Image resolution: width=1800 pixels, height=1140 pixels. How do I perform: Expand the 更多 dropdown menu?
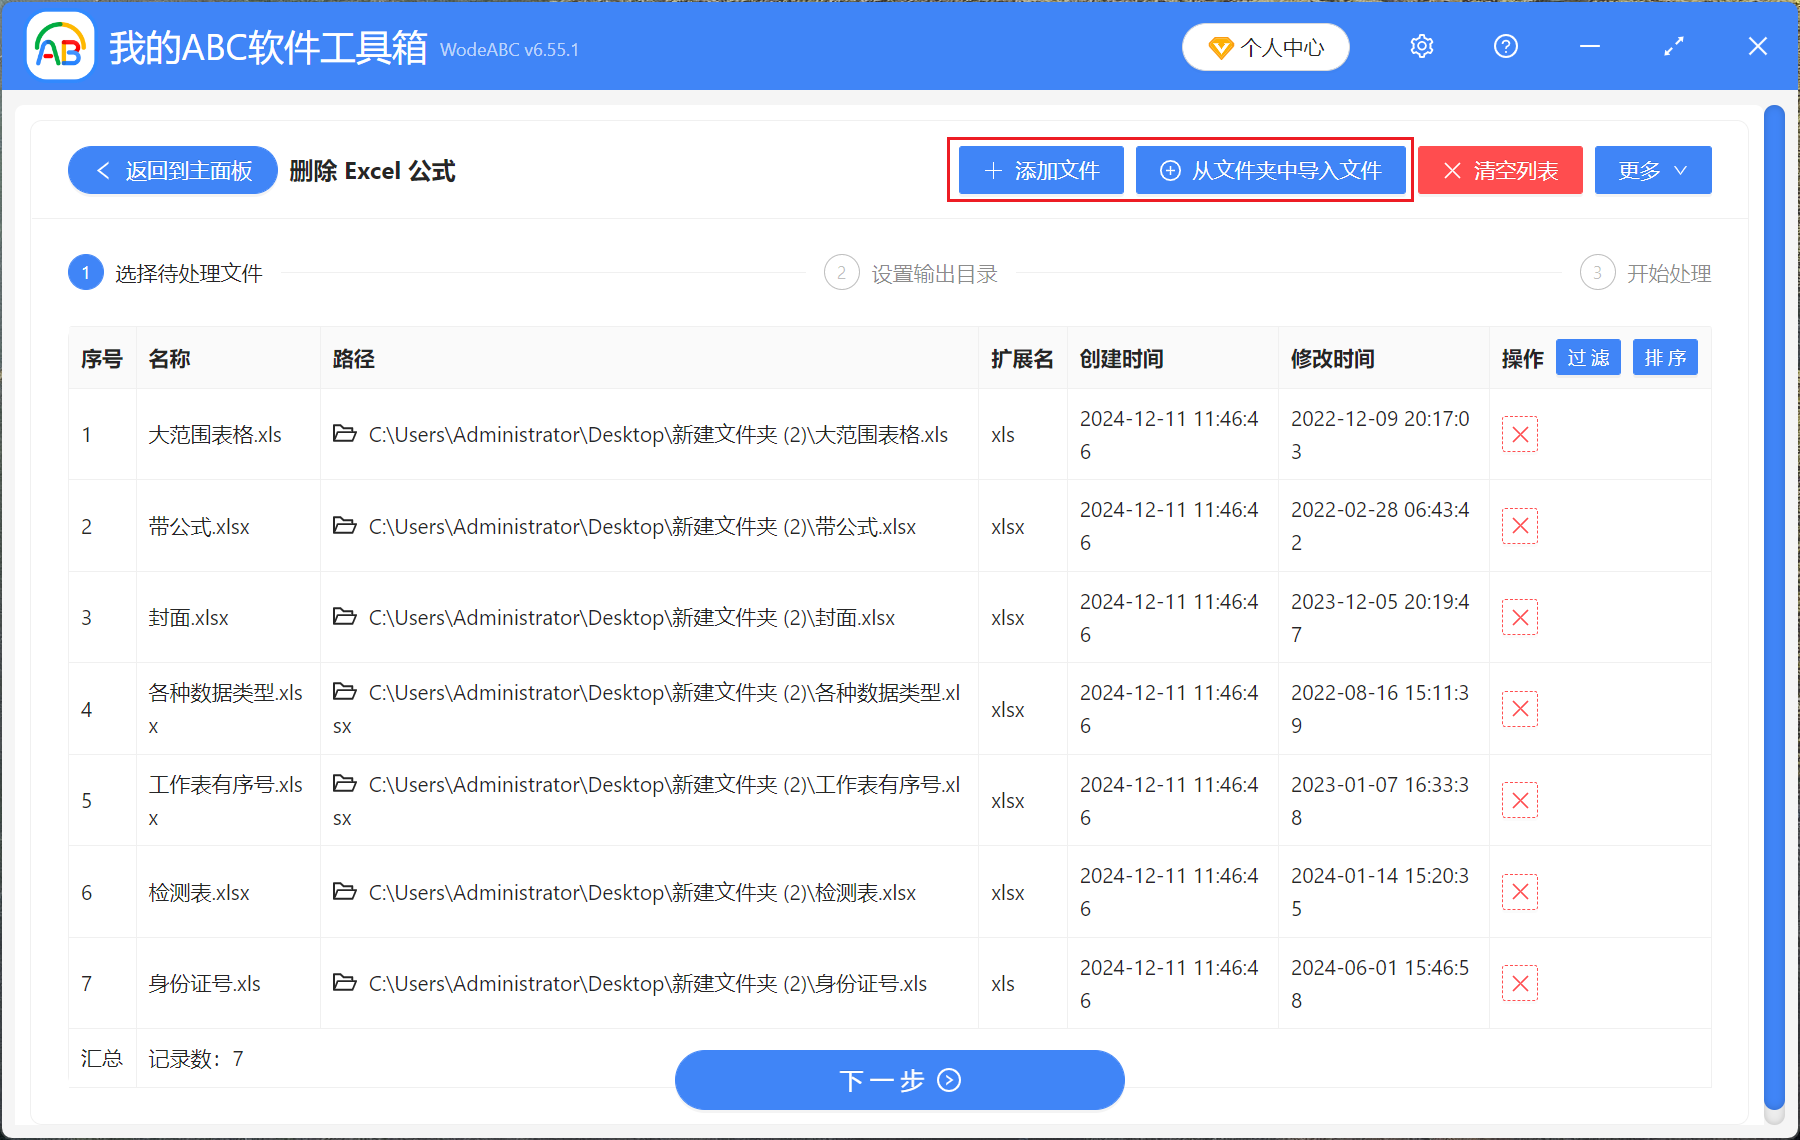click(x=1651, y=170)
